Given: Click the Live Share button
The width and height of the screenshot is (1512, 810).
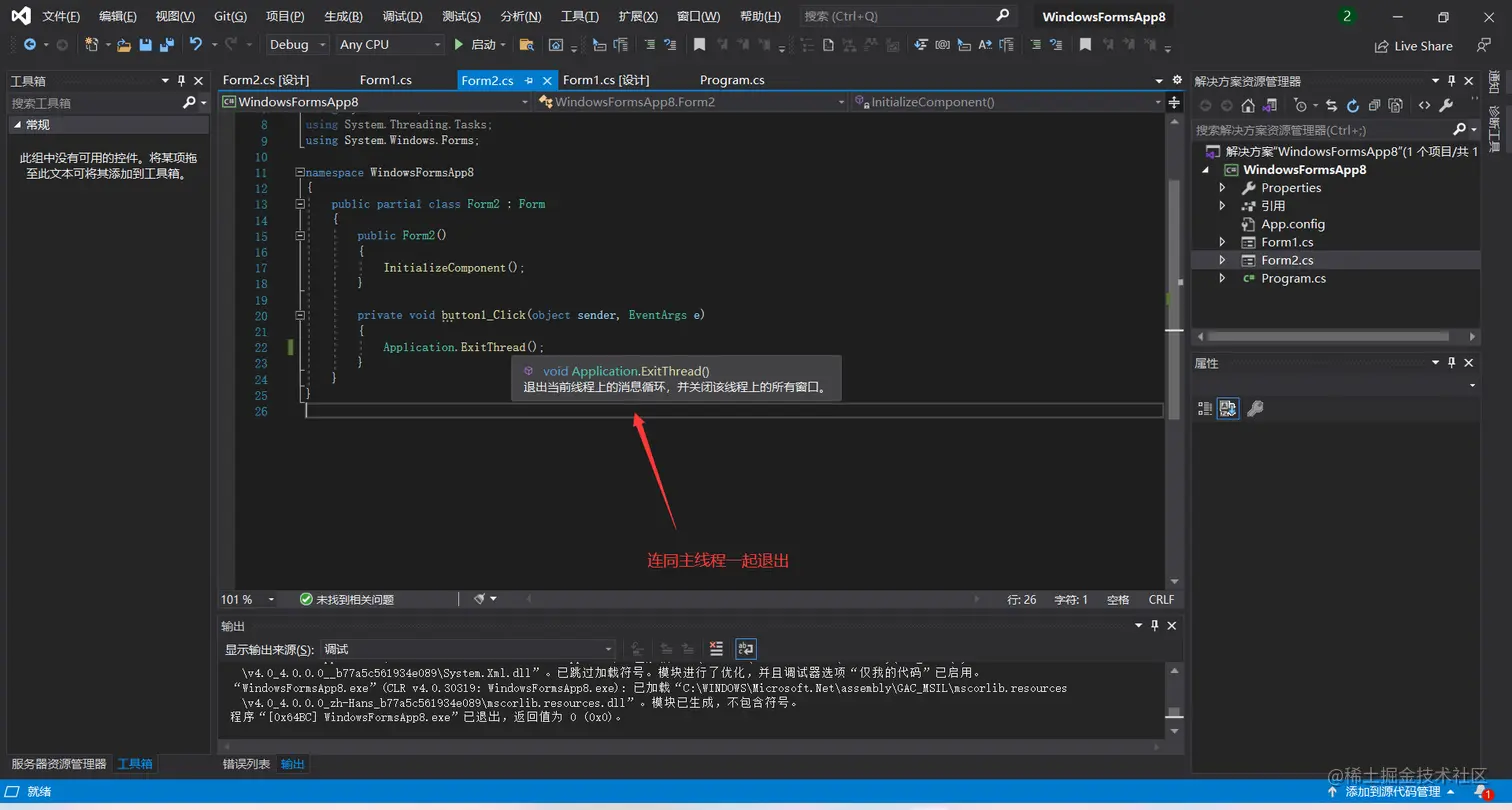Looking at the screenshot, I should click(x=1414, y=46).
